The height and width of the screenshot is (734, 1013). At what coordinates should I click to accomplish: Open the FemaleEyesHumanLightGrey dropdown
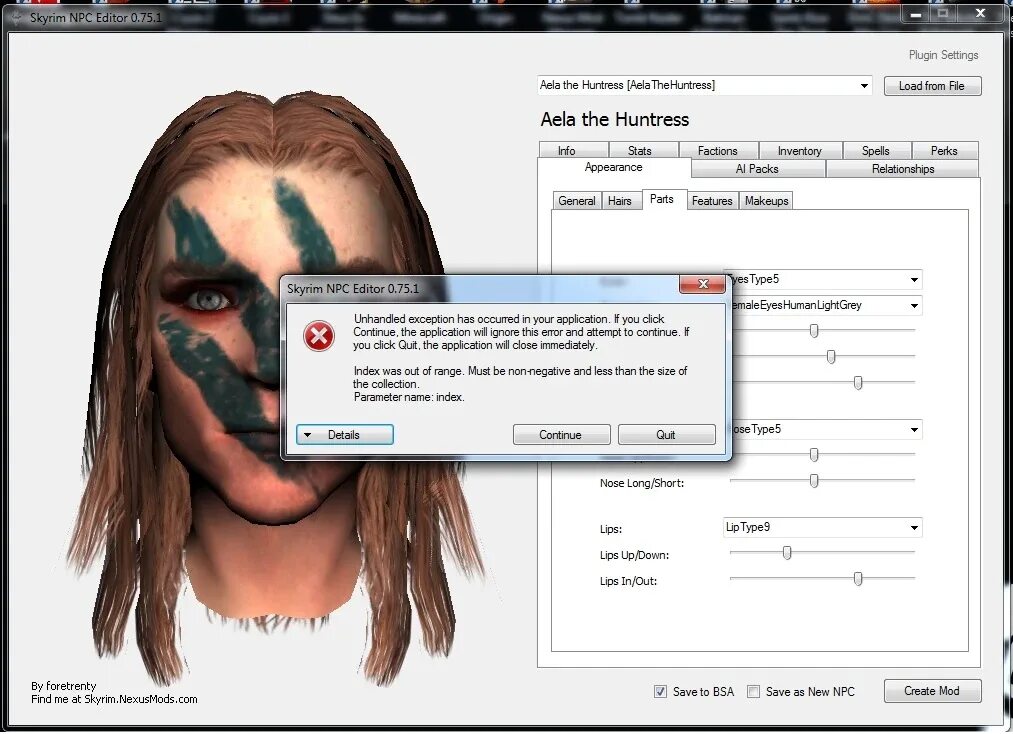point(914,306)
